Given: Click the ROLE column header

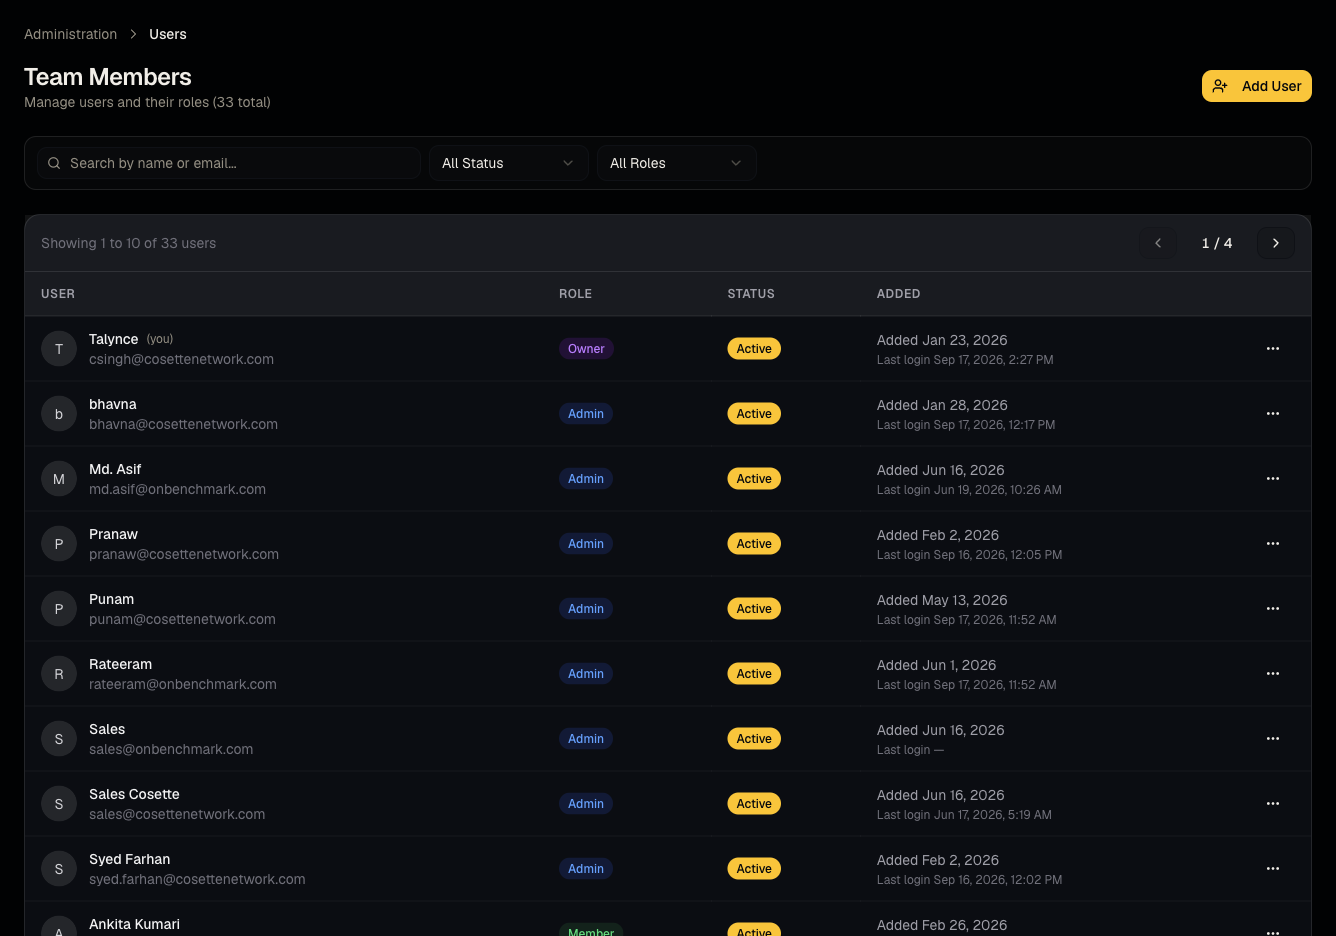Looking at the screenshot, I should [x=575, y=294].
